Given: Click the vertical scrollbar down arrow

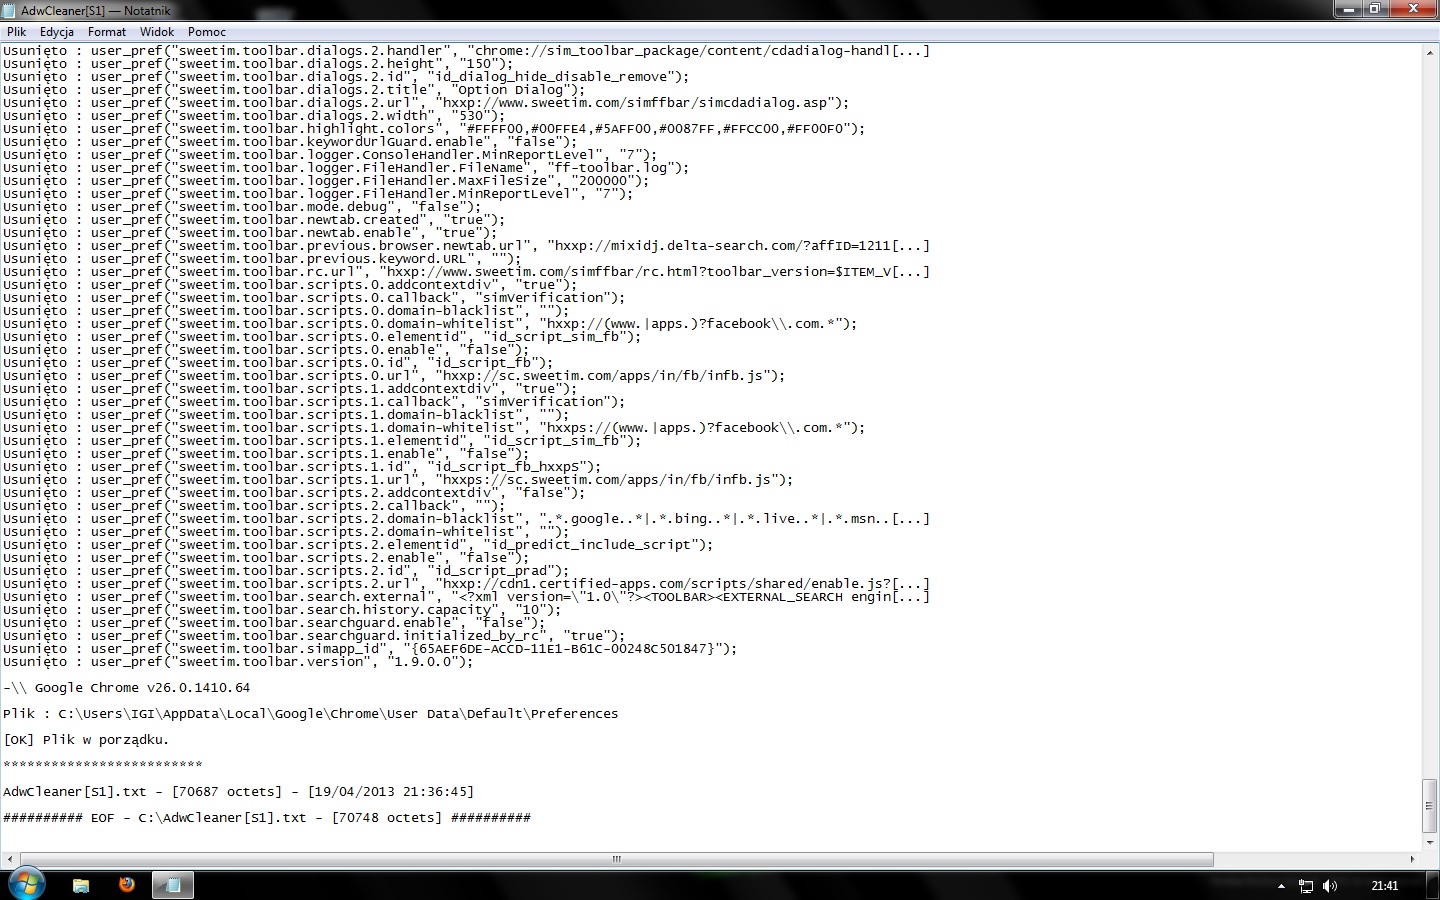Looking at the screenshot, I should [x=1431, y=843].
